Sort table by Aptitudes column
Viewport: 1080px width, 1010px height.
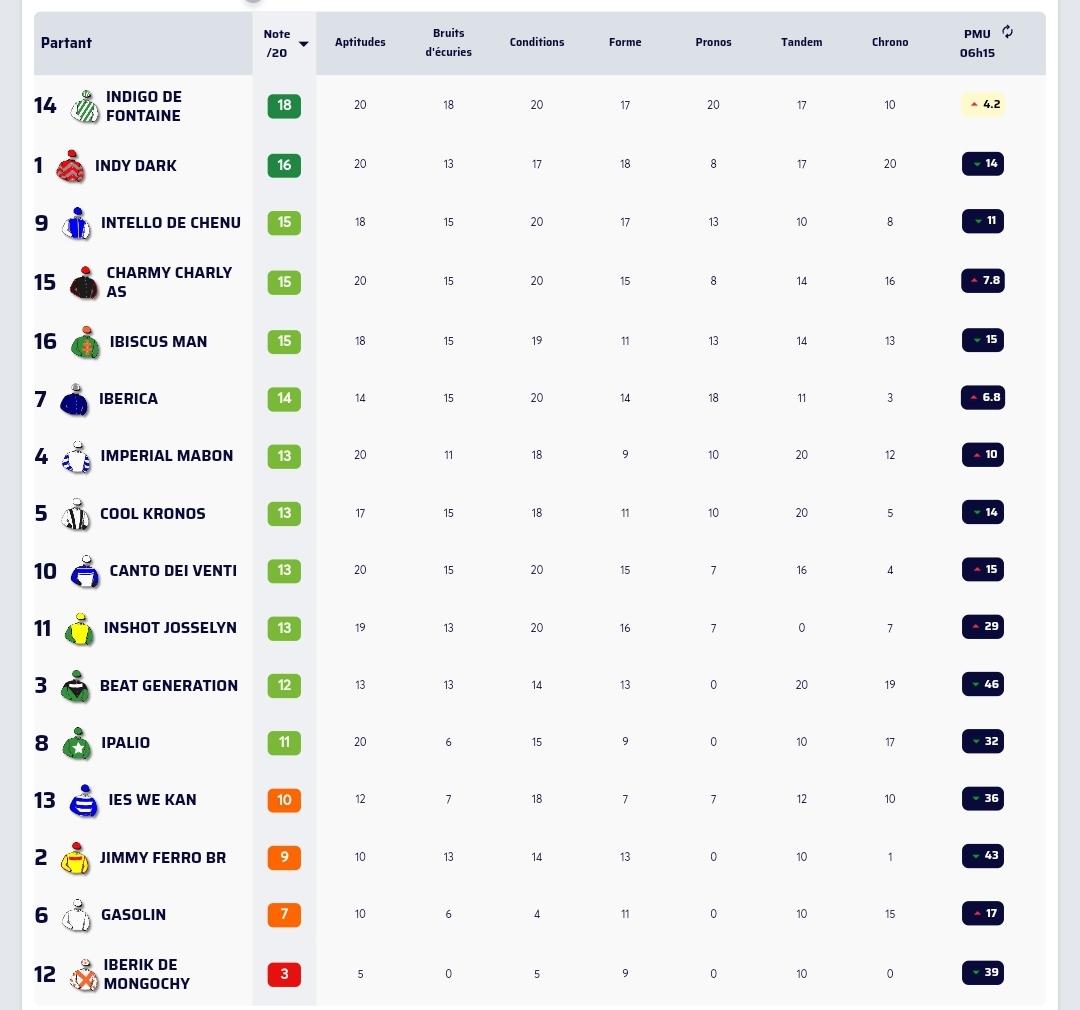(x=360, y=42)
